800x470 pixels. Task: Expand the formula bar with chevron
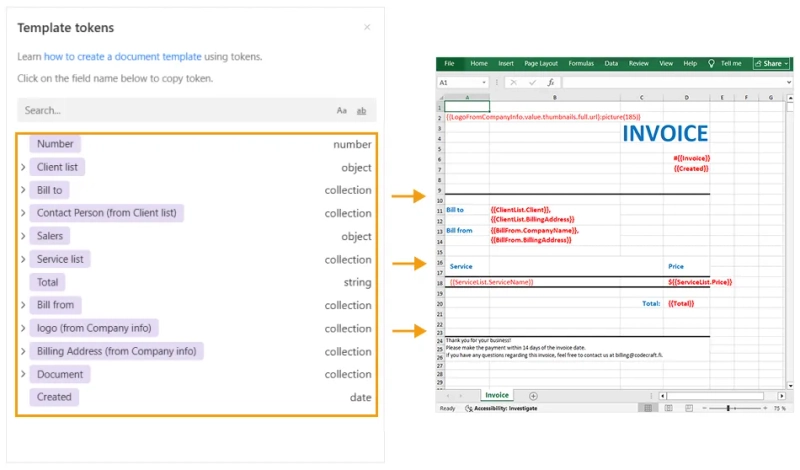click(789, 82)
